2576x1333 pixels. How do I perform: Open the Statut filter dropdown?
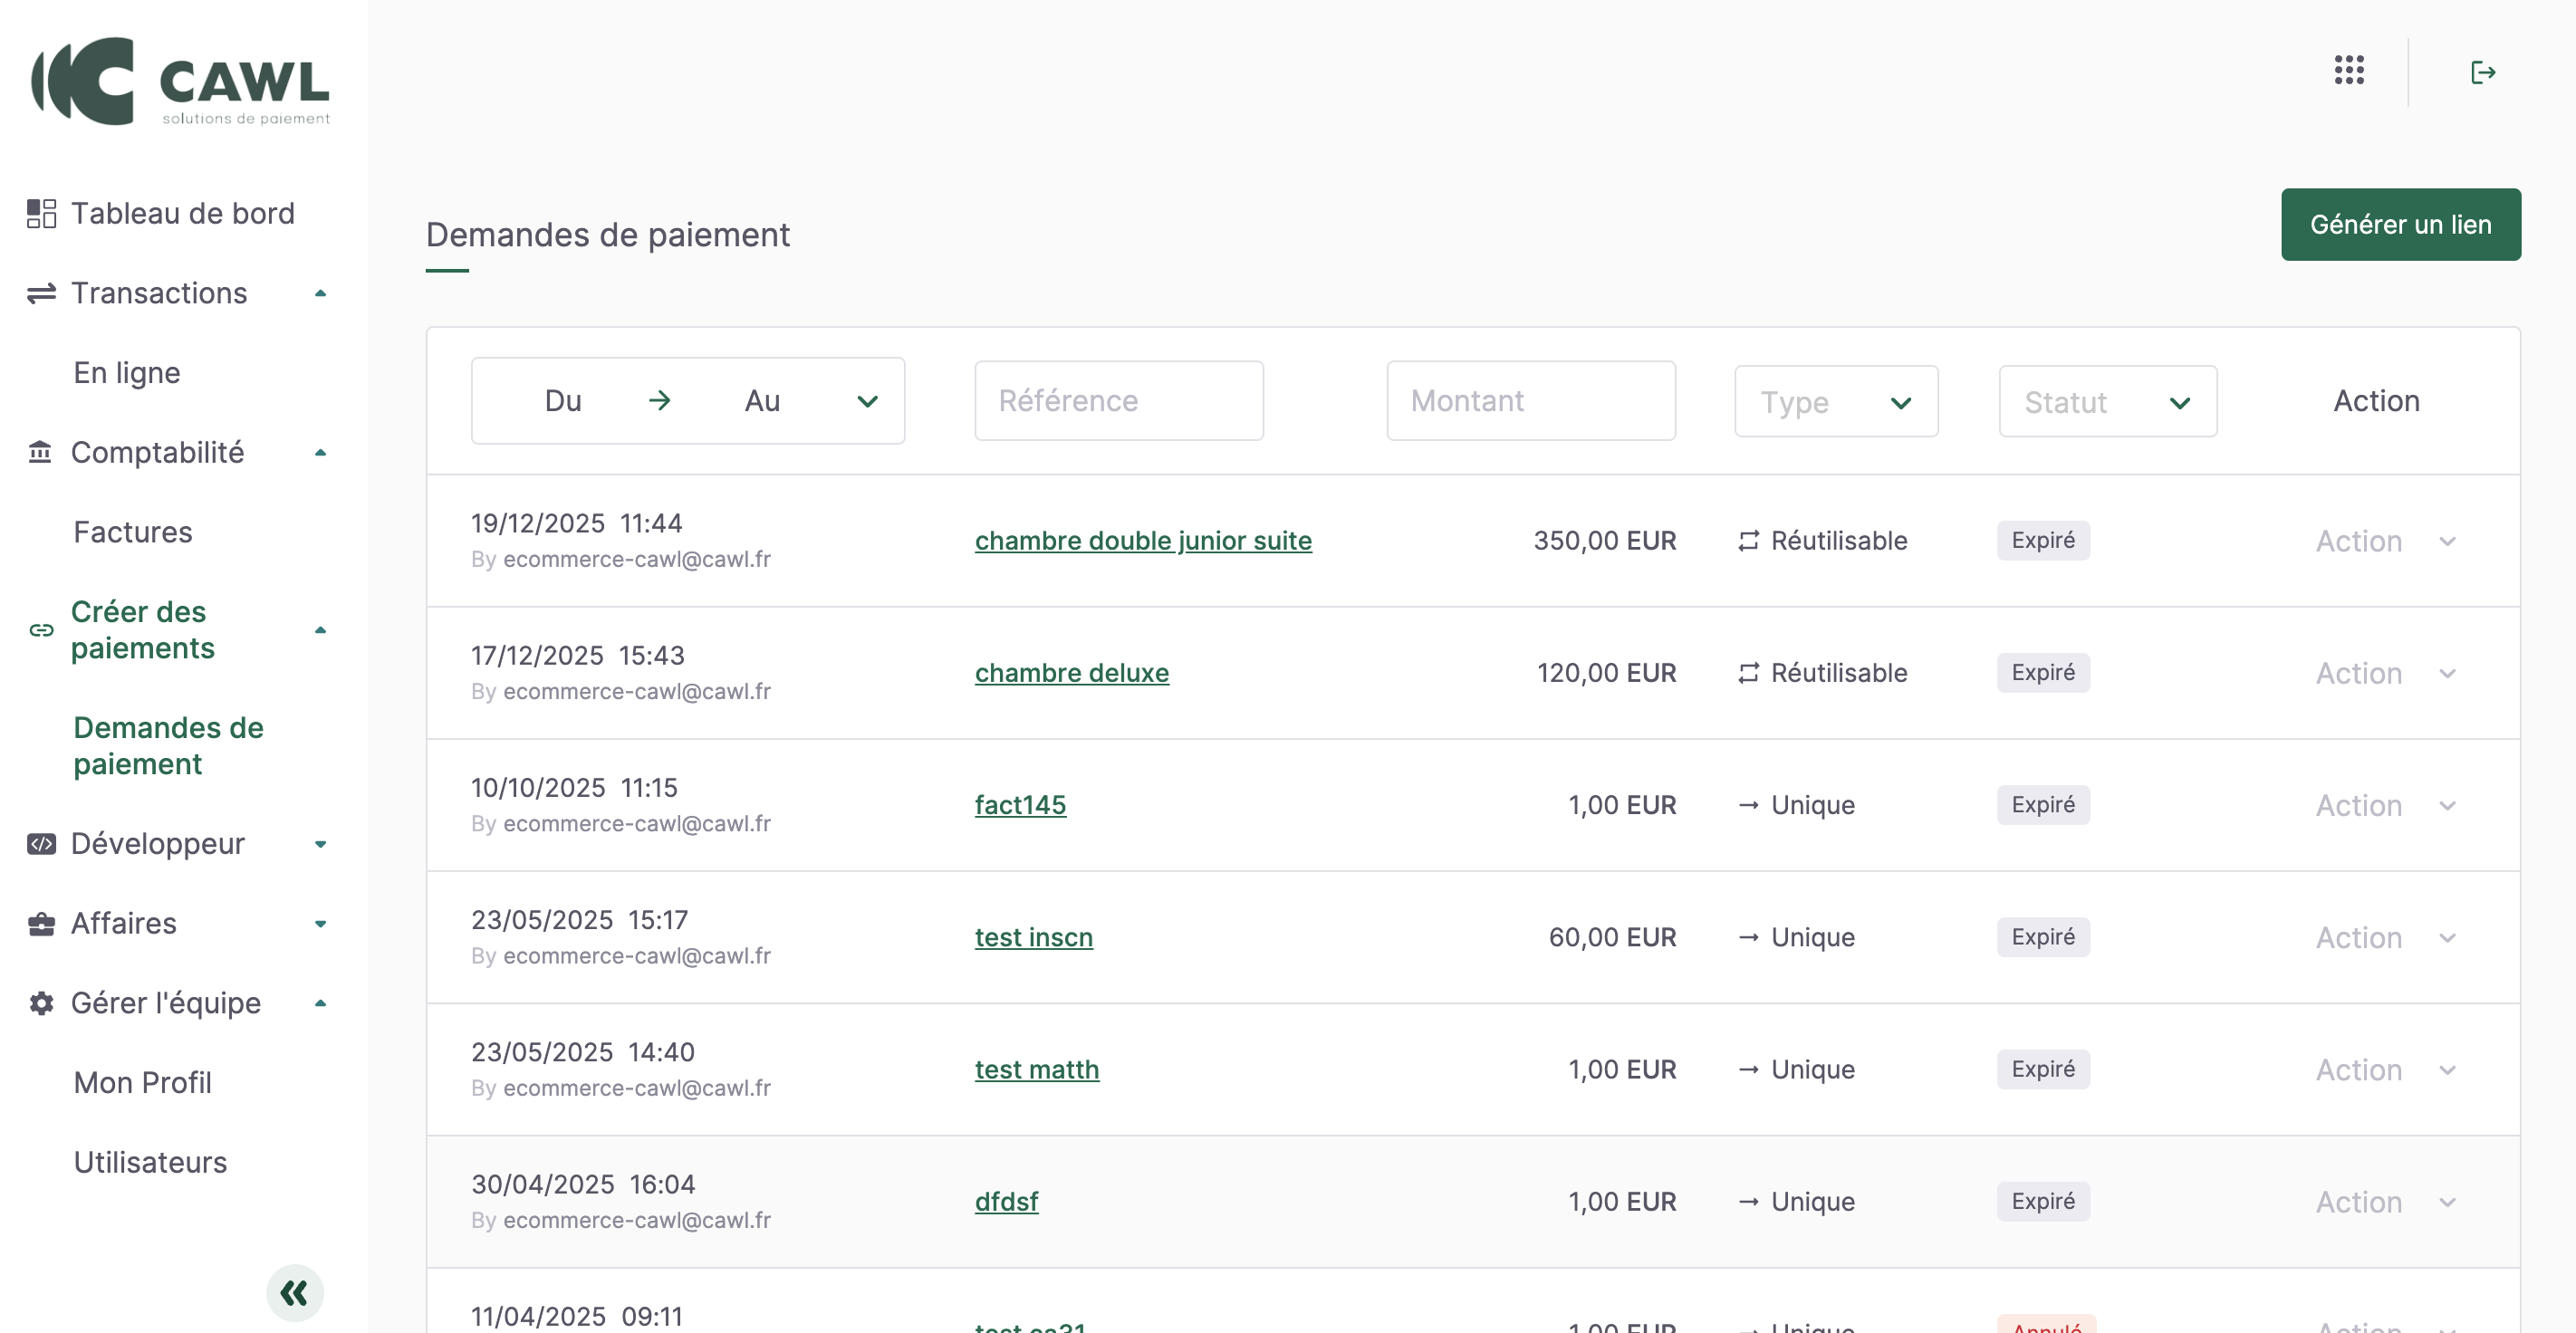point(2107,401)
